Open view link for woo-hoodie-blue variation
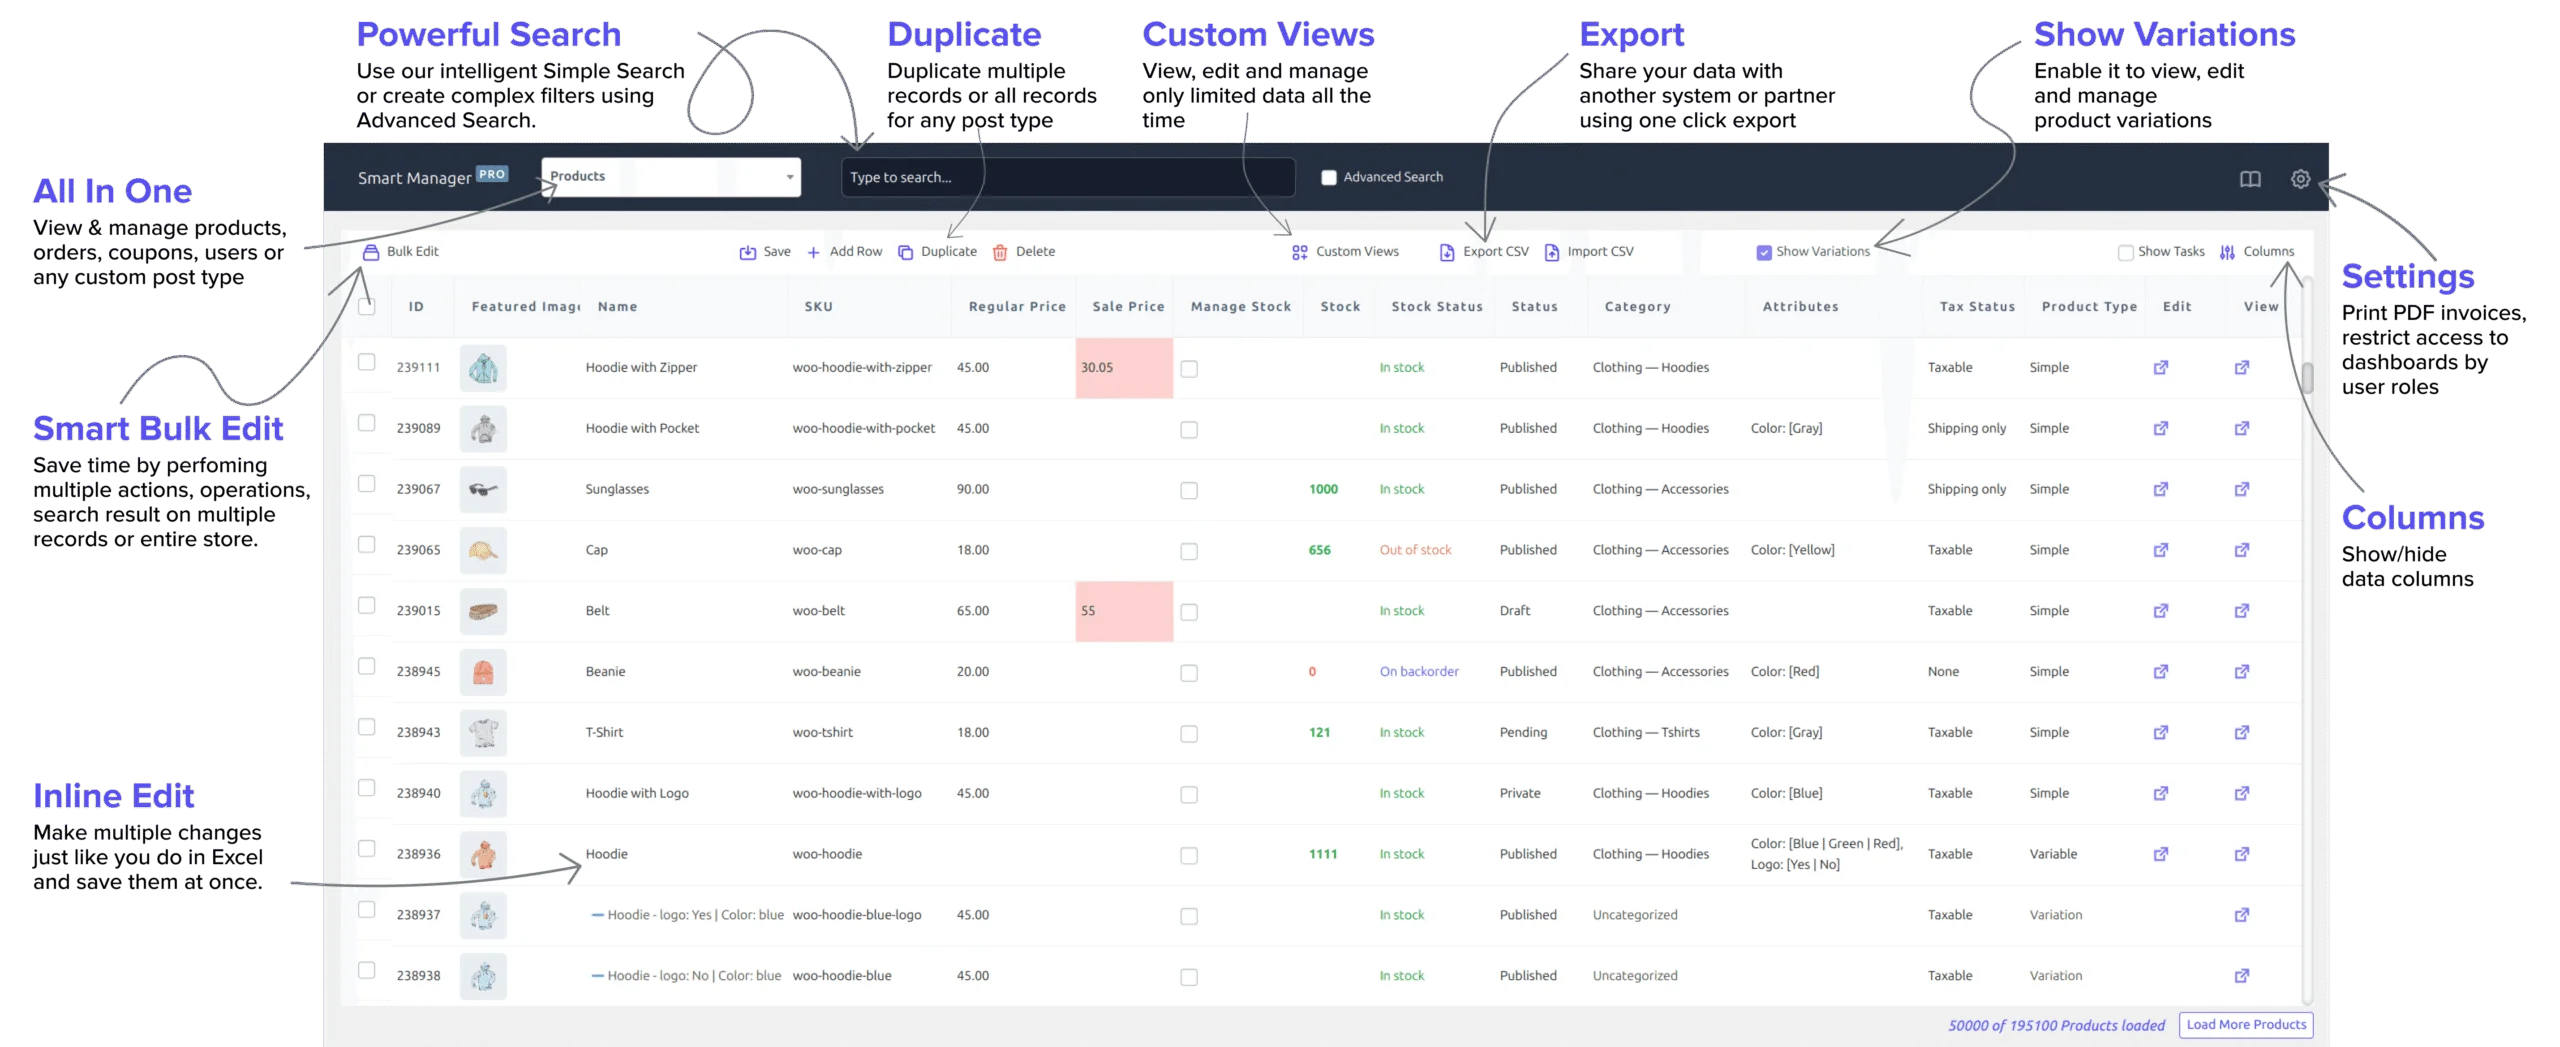The height and width of the screenshot is (1047, 2560). (x=2242, y=976)
